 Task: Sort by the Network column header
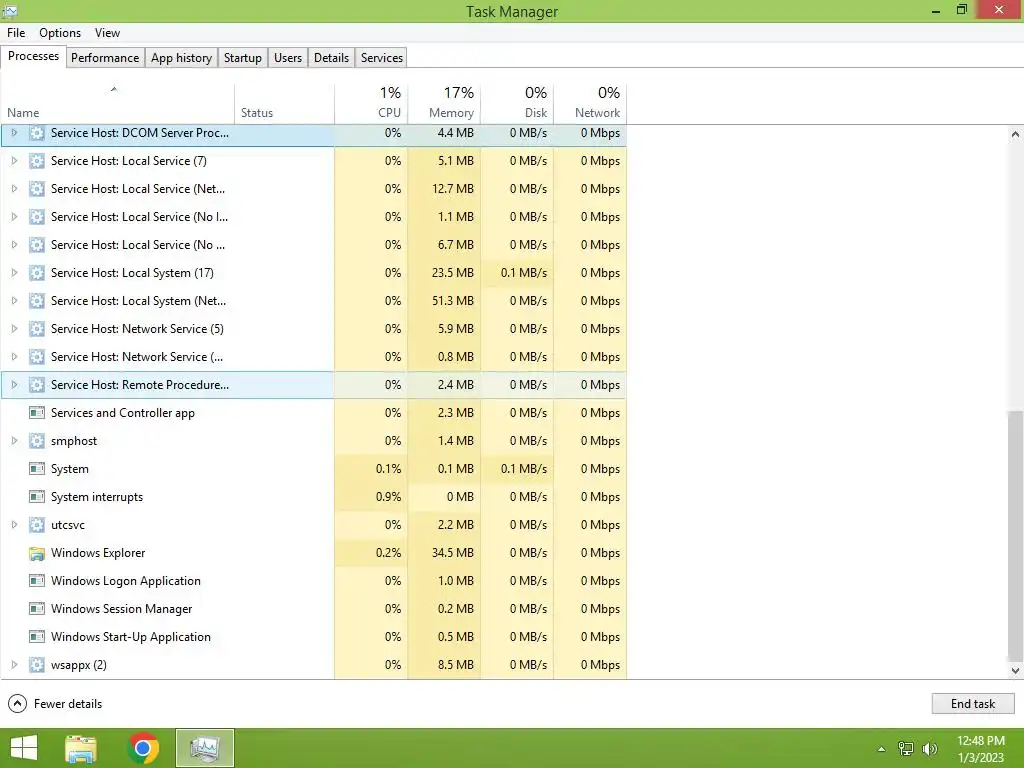coord(590,104)
